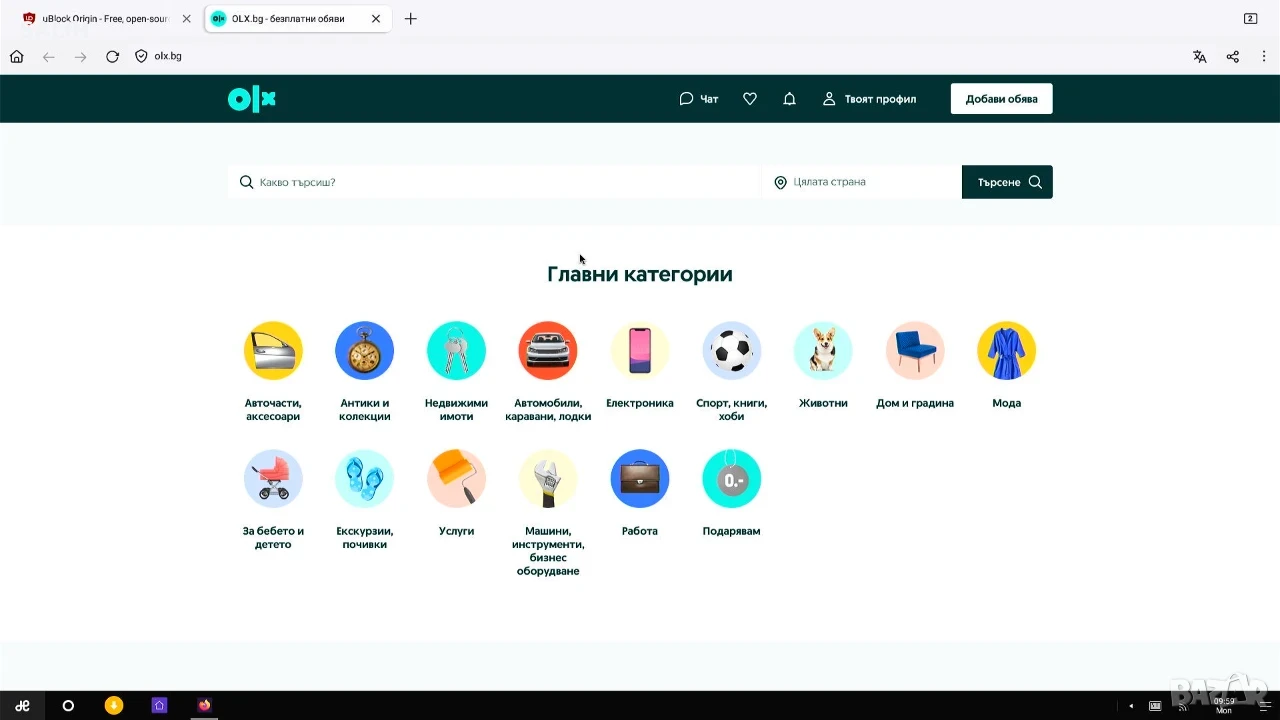Select the Работа briefcase category icon
1280x720 pixels.
640,479
